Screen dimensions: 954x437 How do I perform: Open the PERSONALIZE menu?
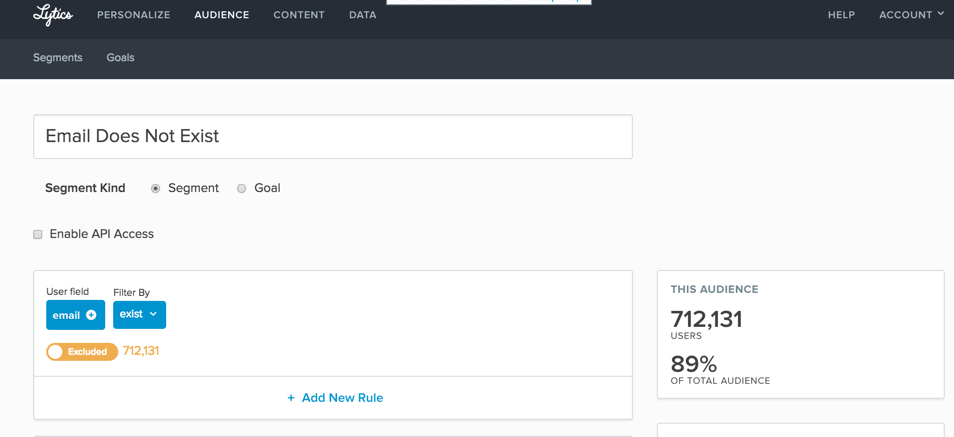[x=134, y=15]
